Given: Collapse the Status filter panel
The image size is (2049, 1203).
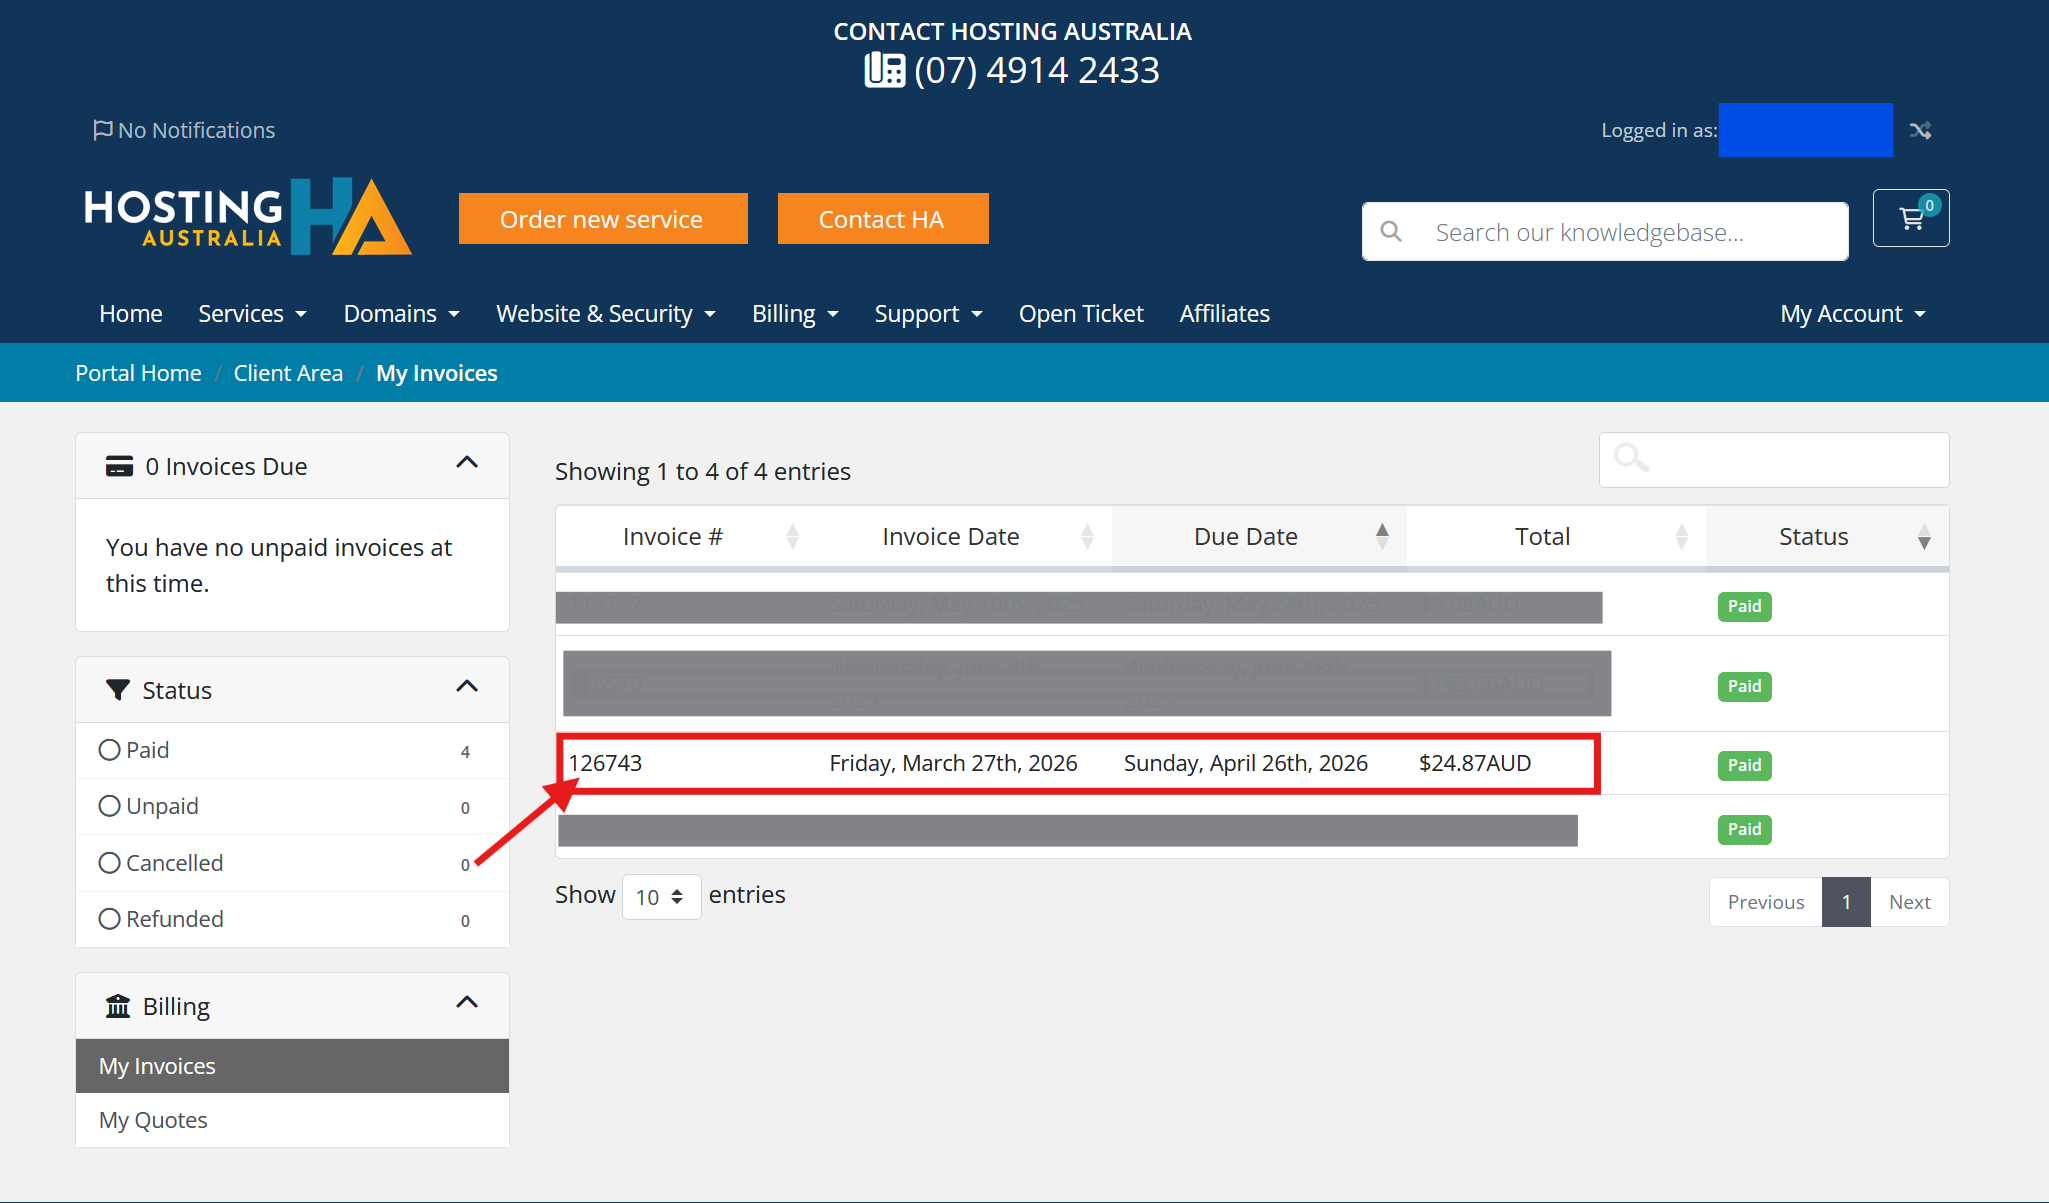Looking at the screenshot, I should coord(467,686).
